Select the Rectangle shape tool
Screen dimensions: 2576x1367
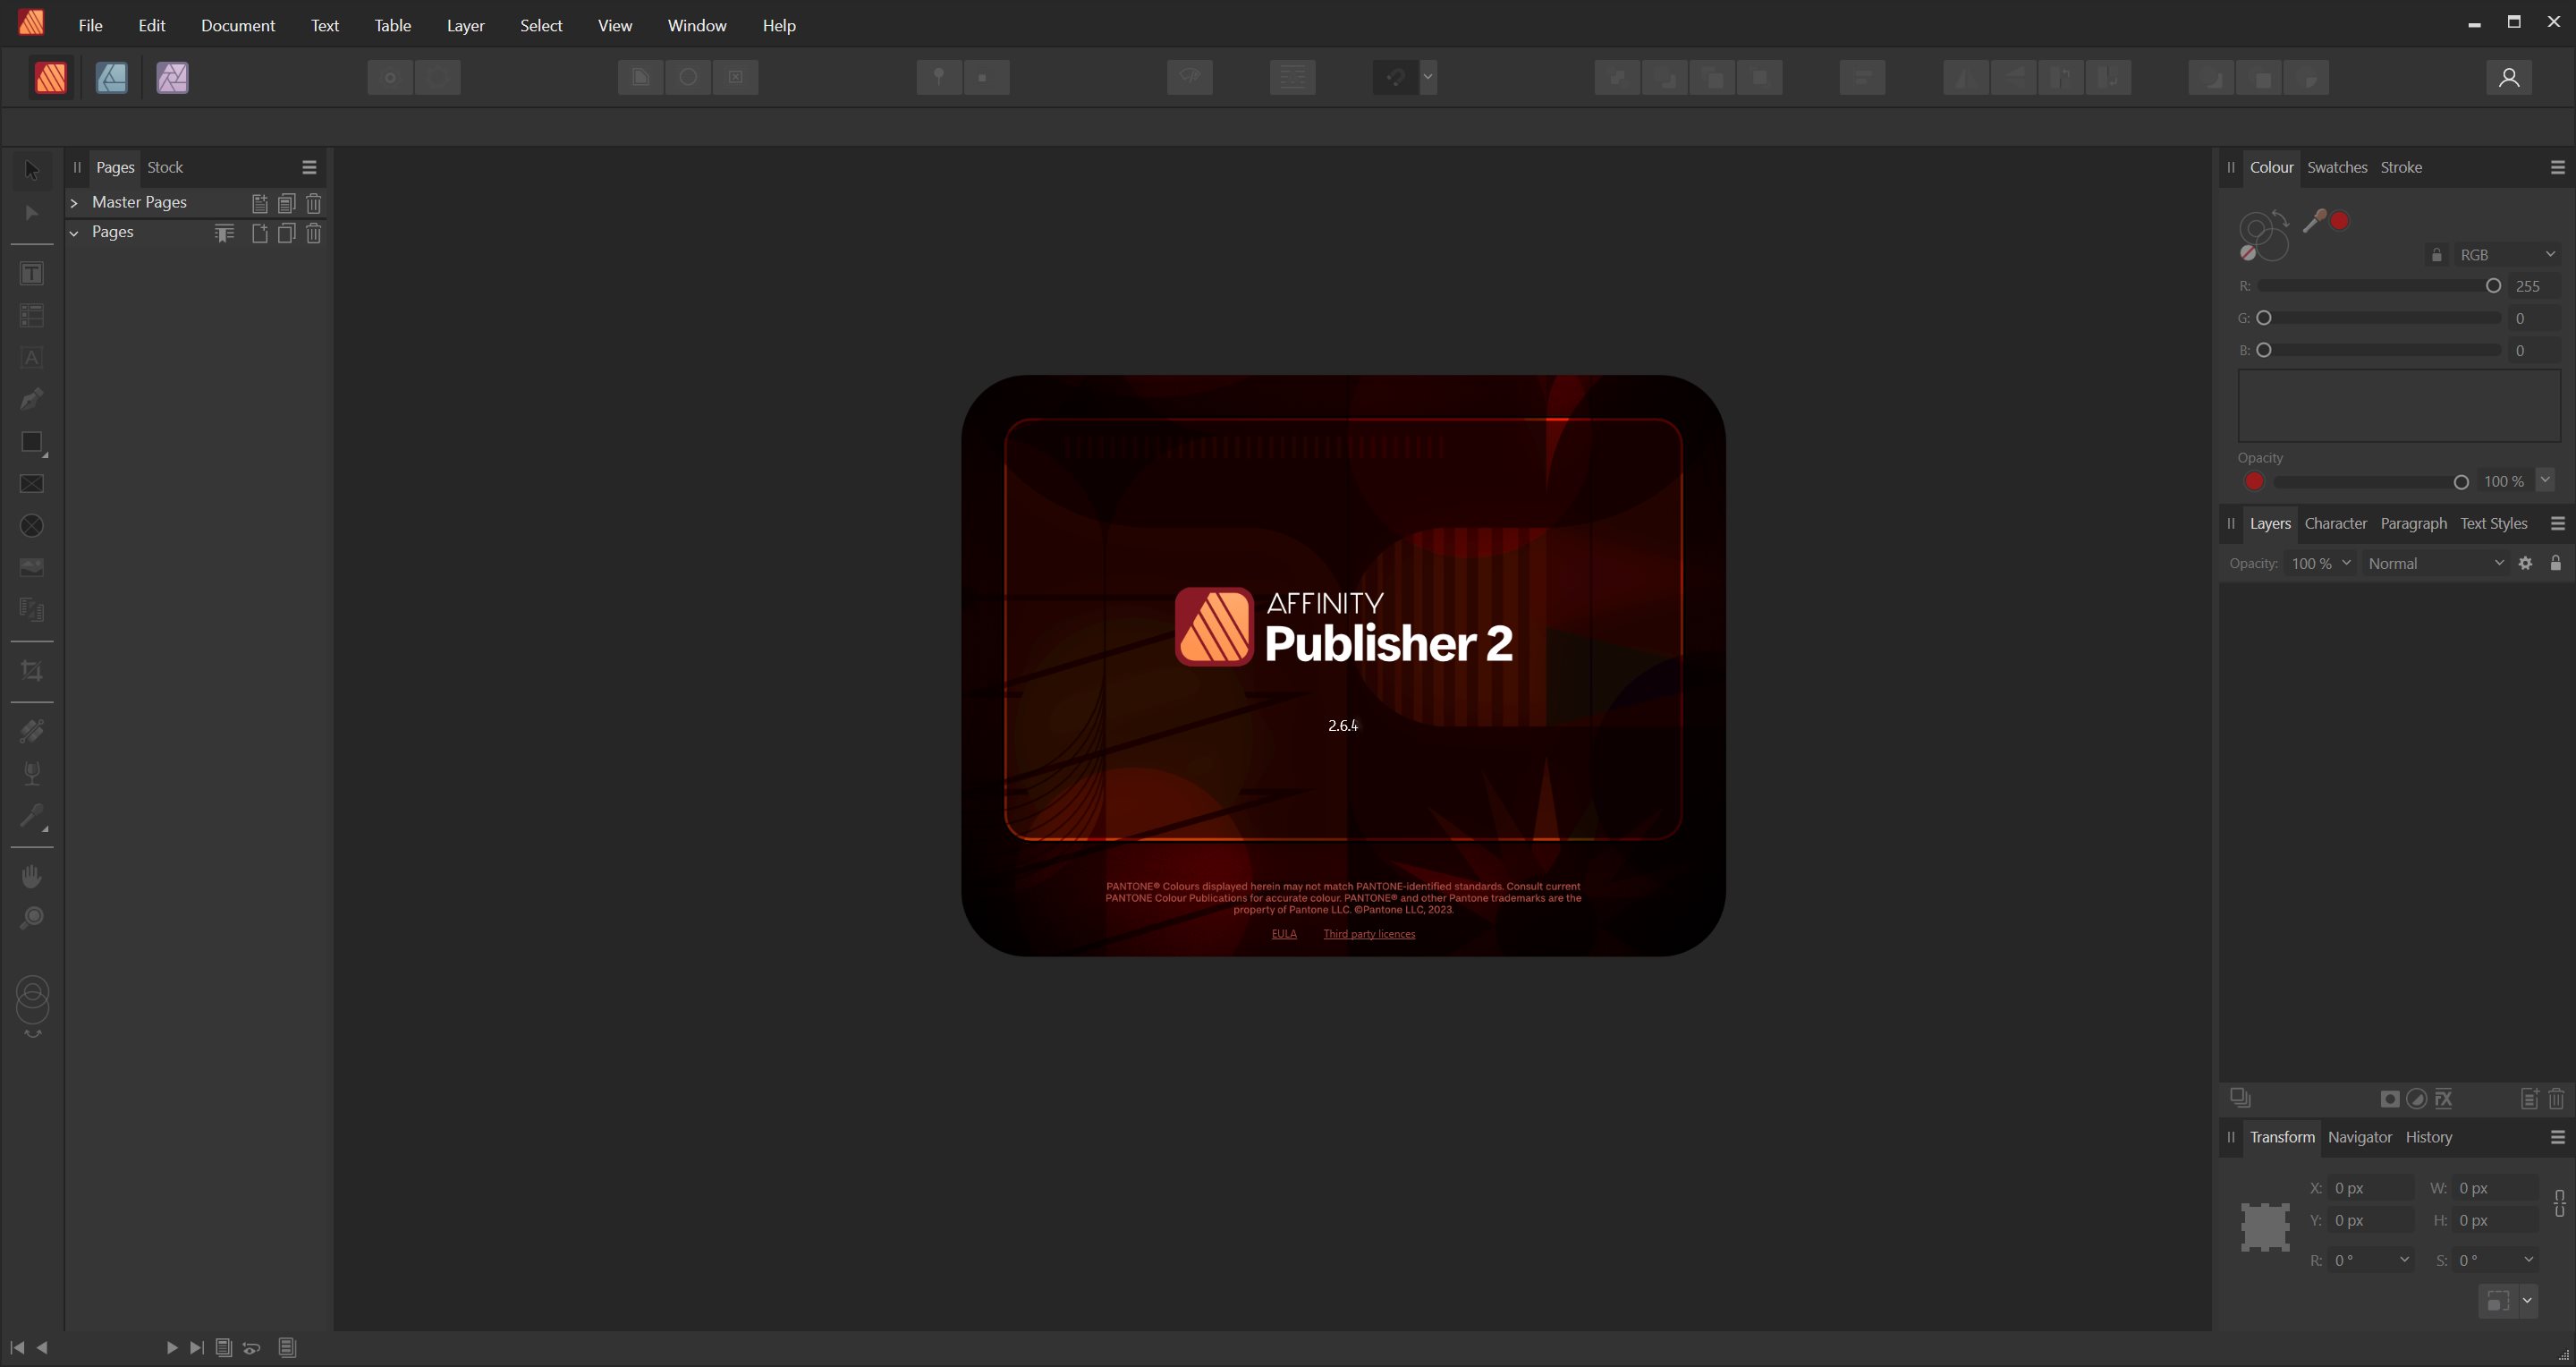click(x=32, y=442)
